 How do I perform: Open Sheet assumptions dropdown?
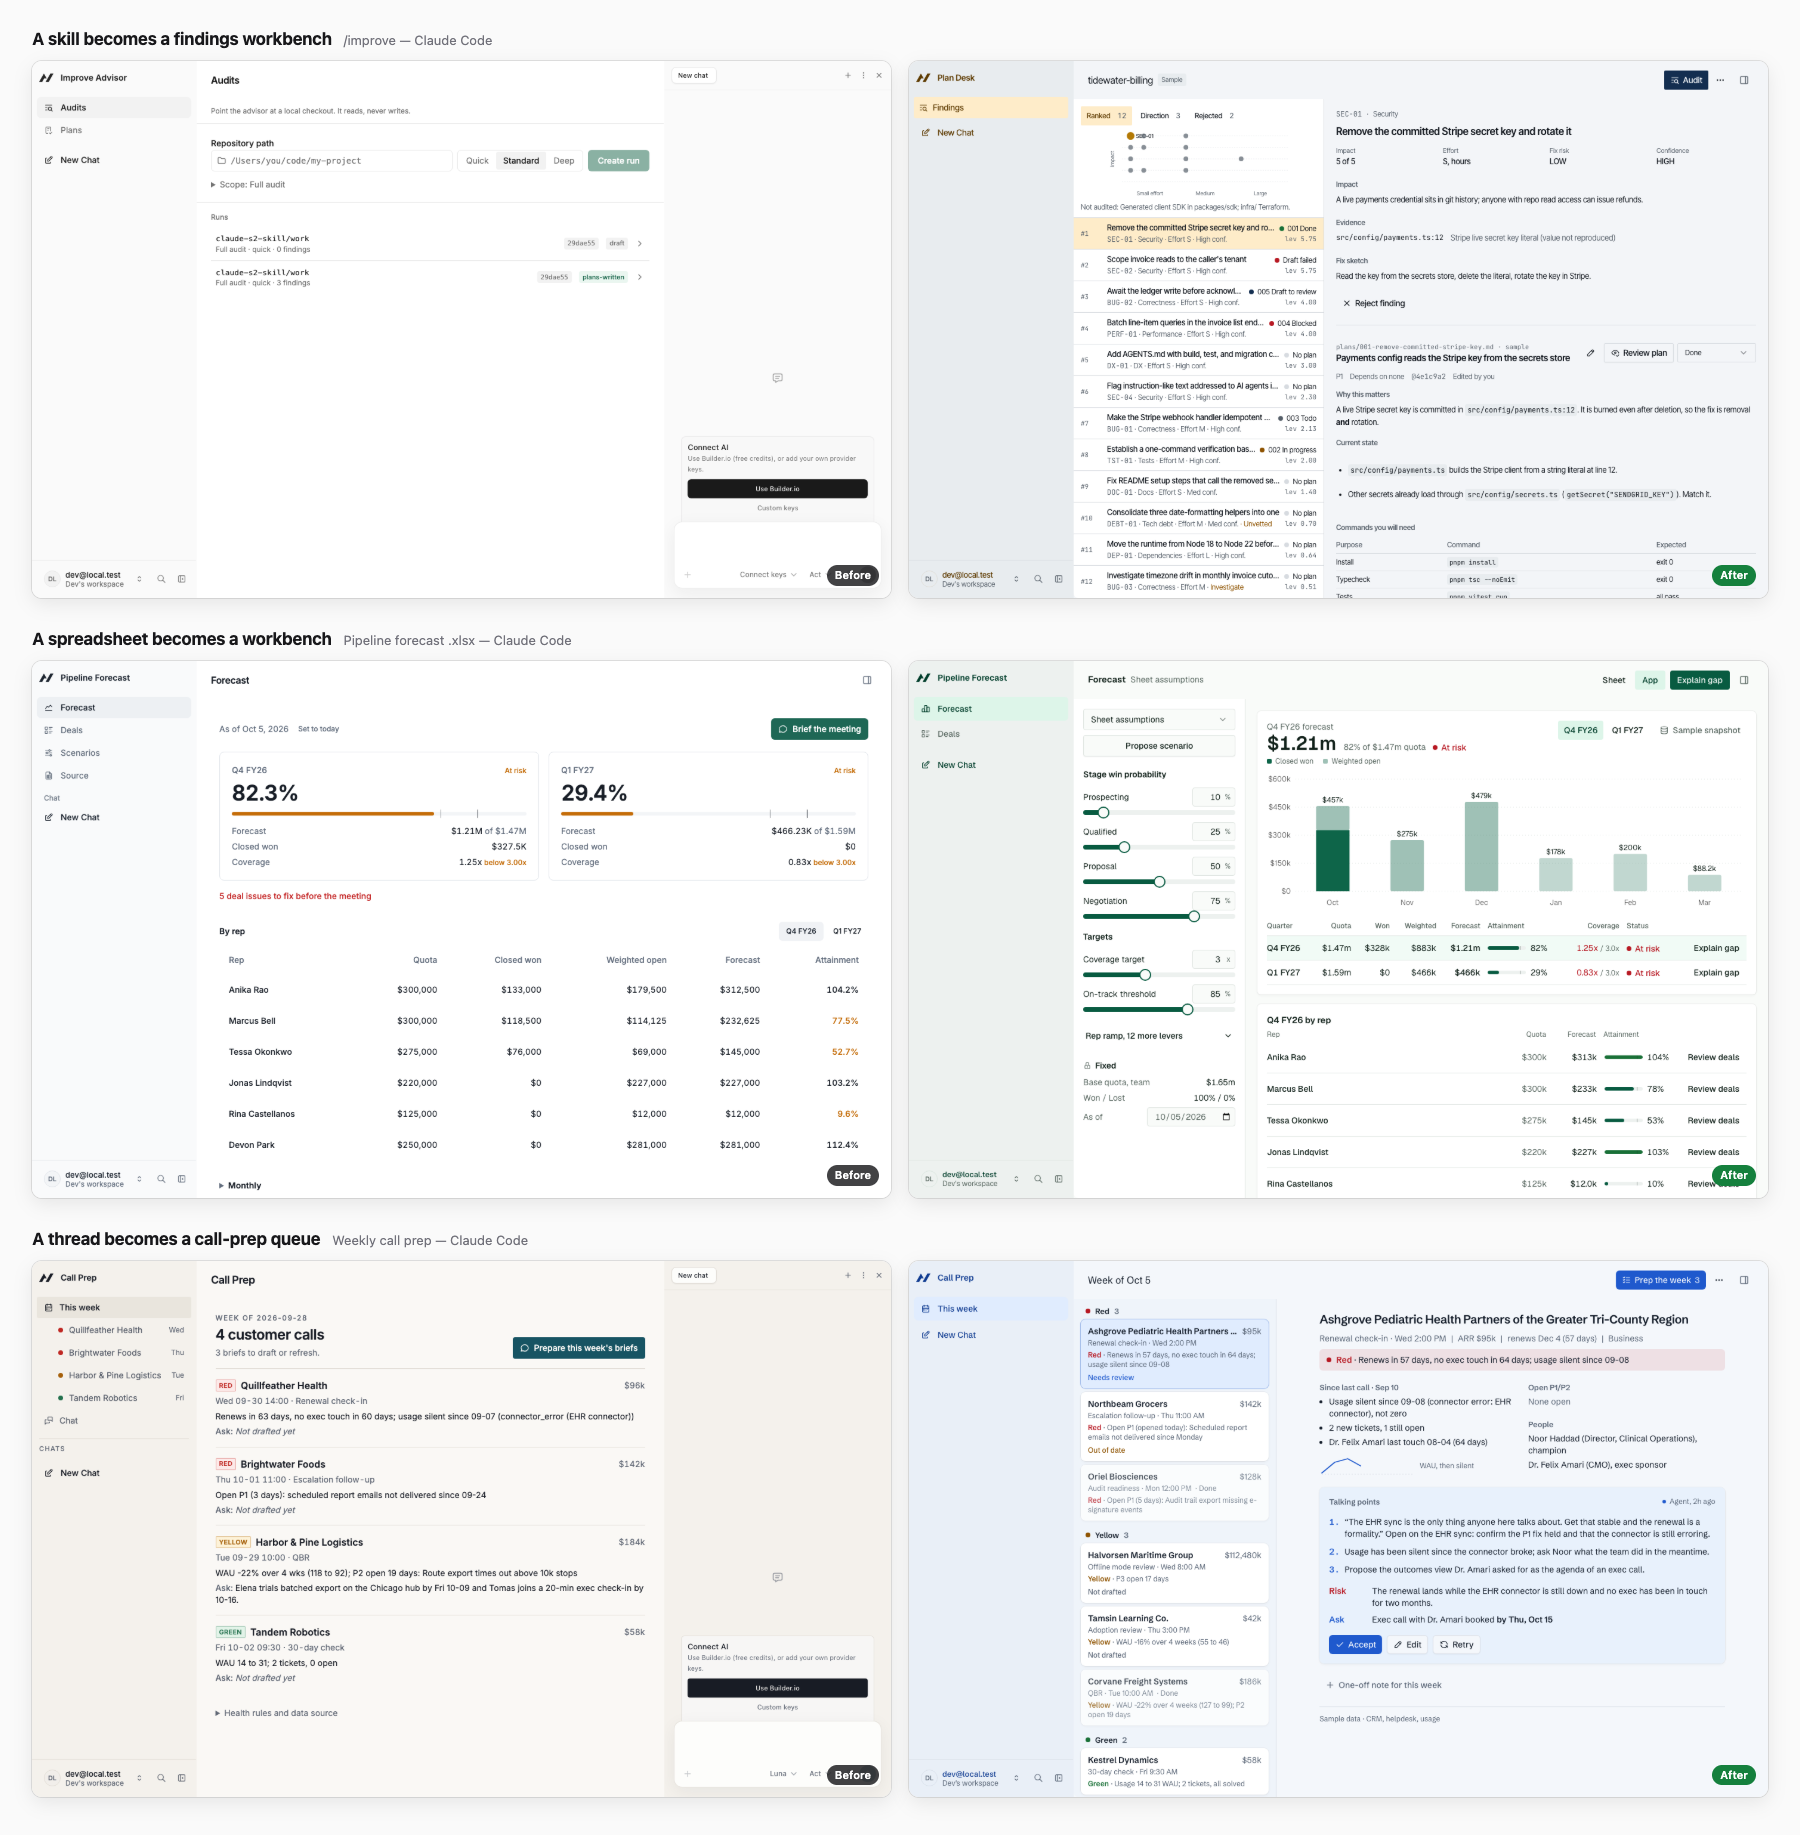[x=1159, y=720]
